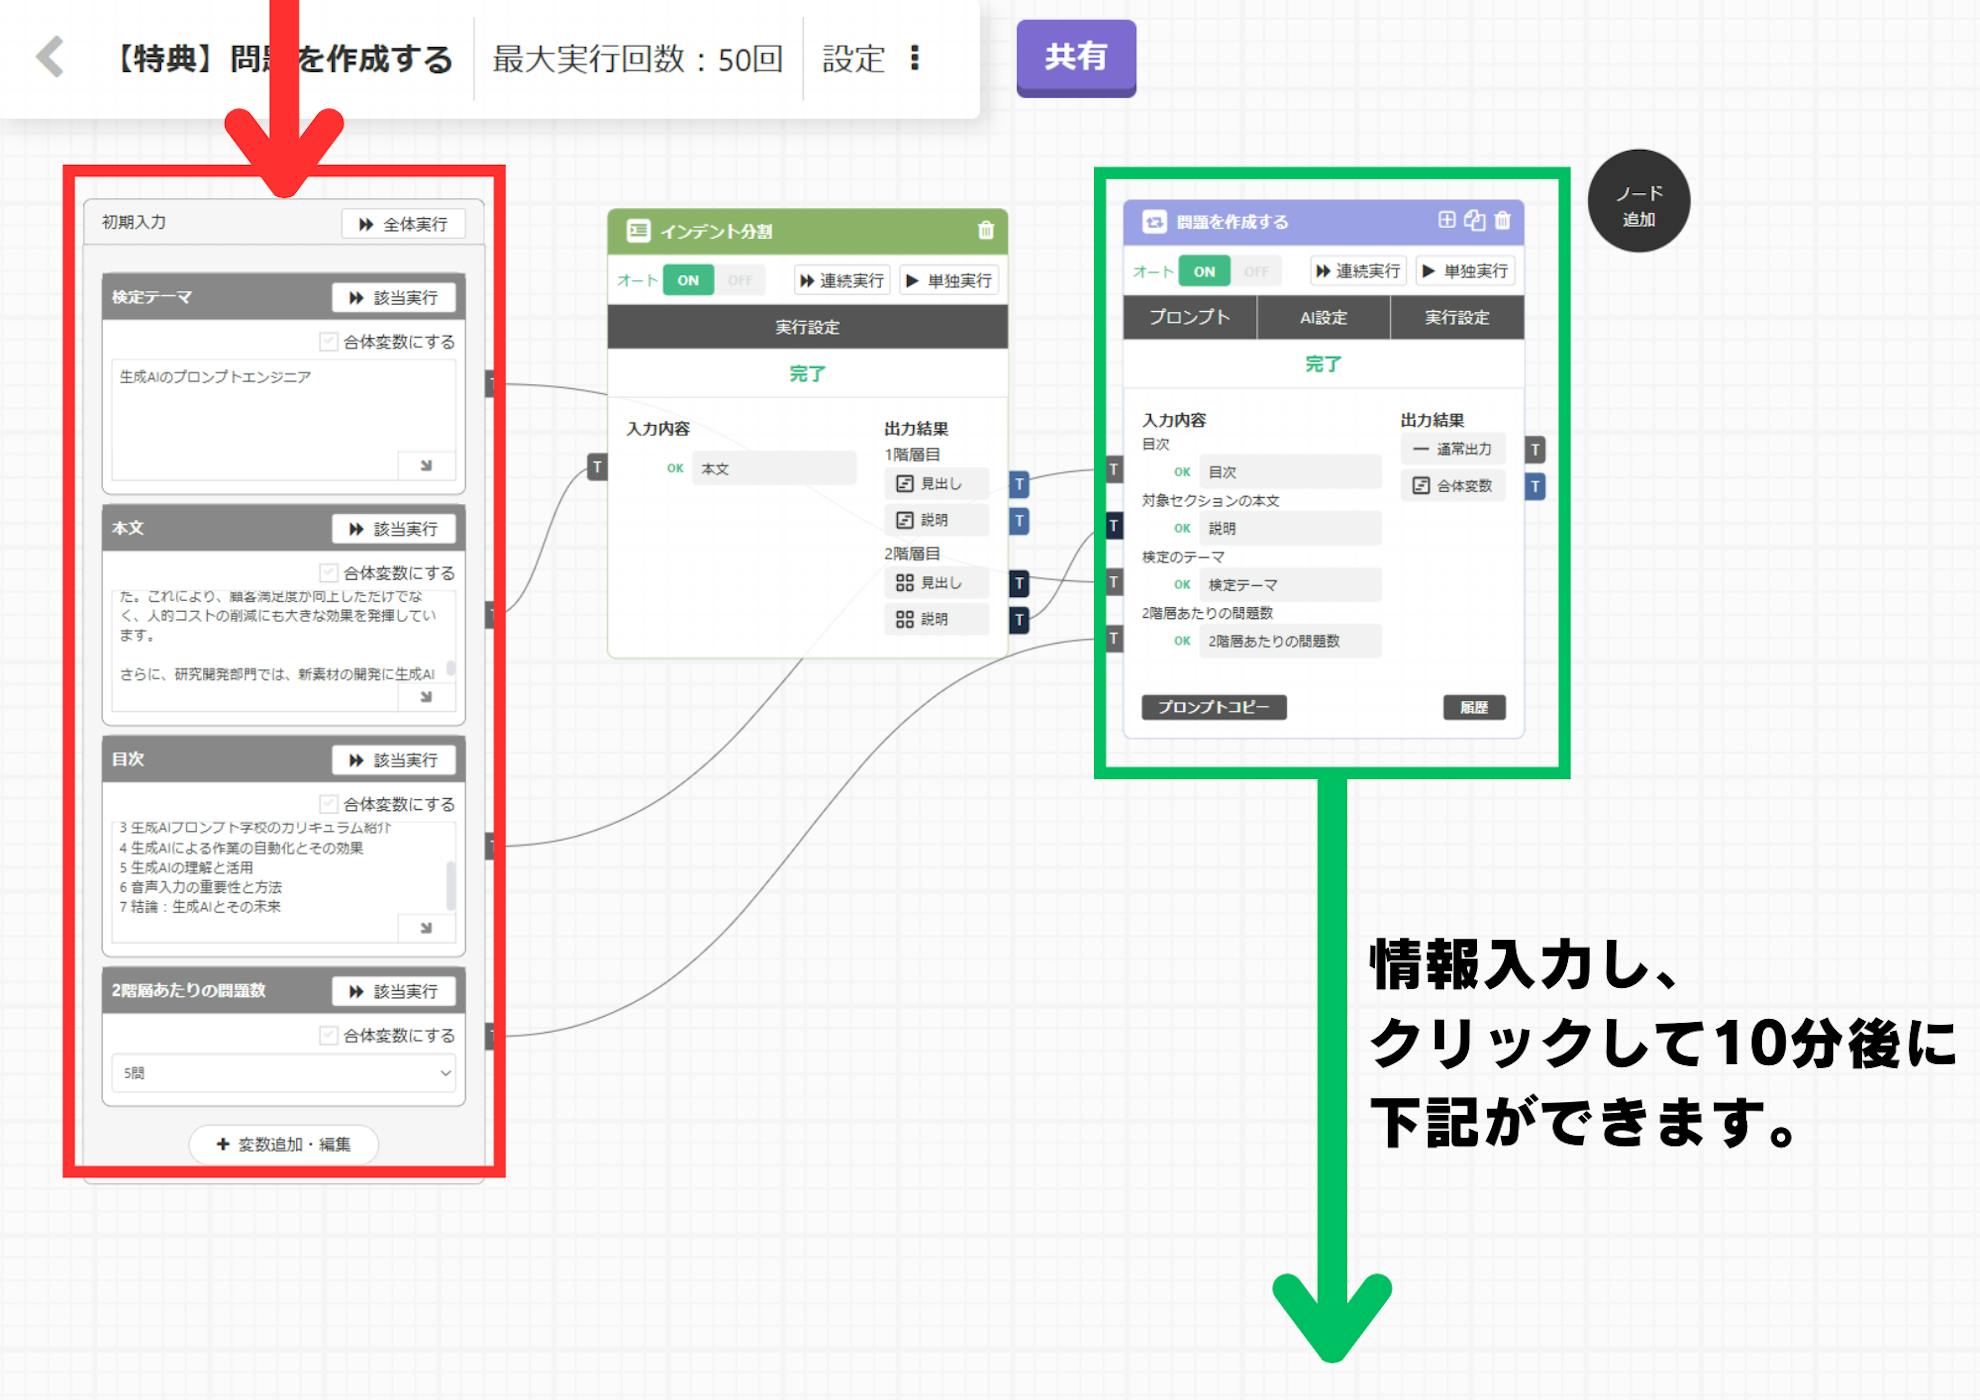The width and height of the screenshot is (1980, 1400).
Task: Click resize arrow icon in 検定テーマ textbox
Action: pos(426,465)
